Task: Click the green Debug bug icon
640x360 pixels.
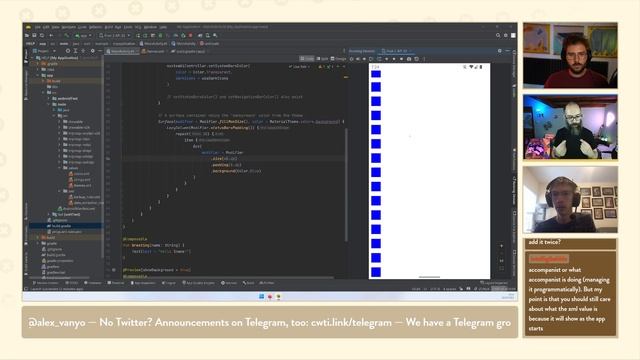Action: pos(160,36)
